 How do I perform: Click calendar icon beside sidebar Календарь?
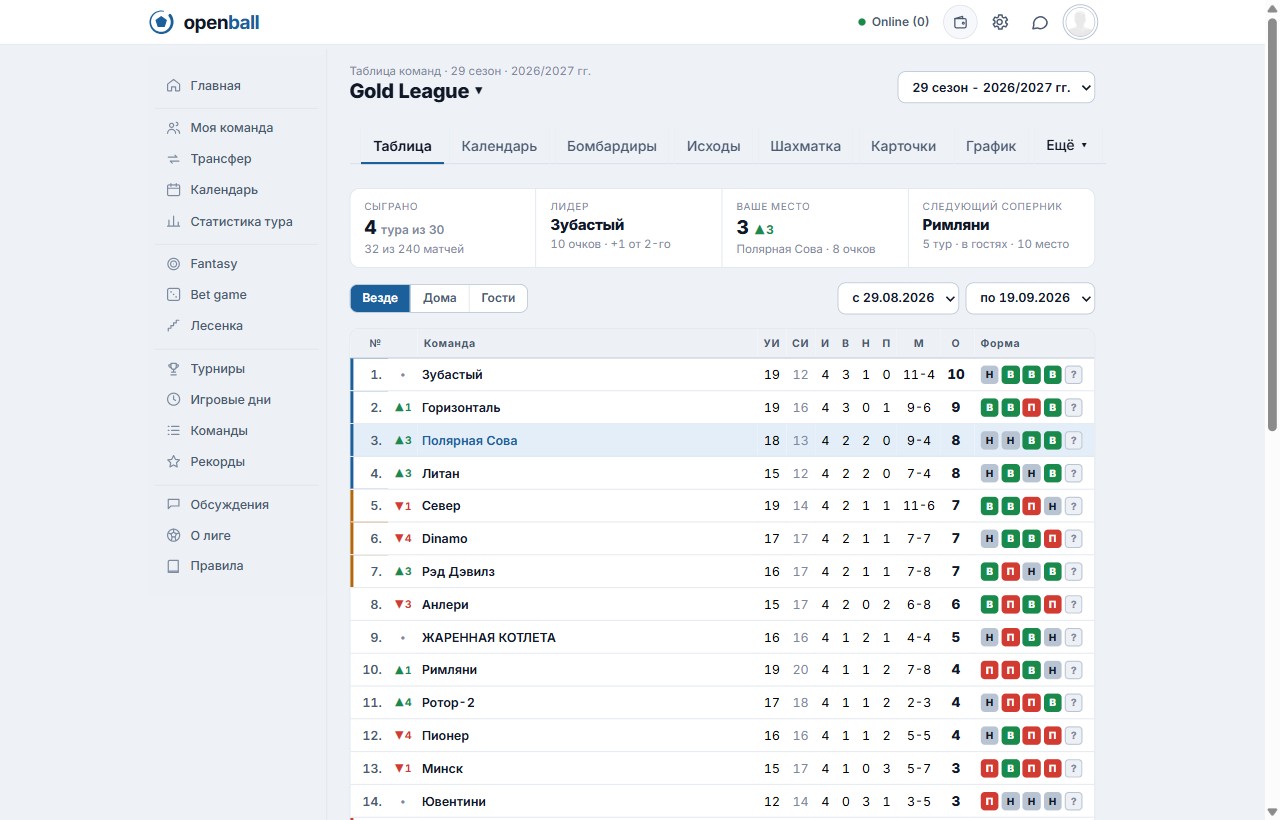(173, 190)
